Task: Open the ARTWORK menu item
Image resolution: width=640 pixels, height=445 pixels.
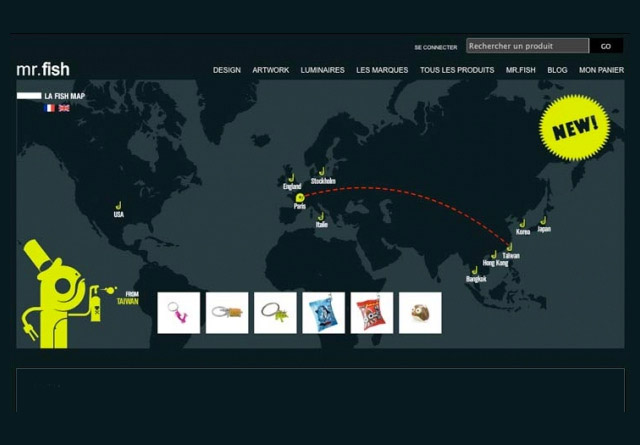Action: tap(270, 70)
